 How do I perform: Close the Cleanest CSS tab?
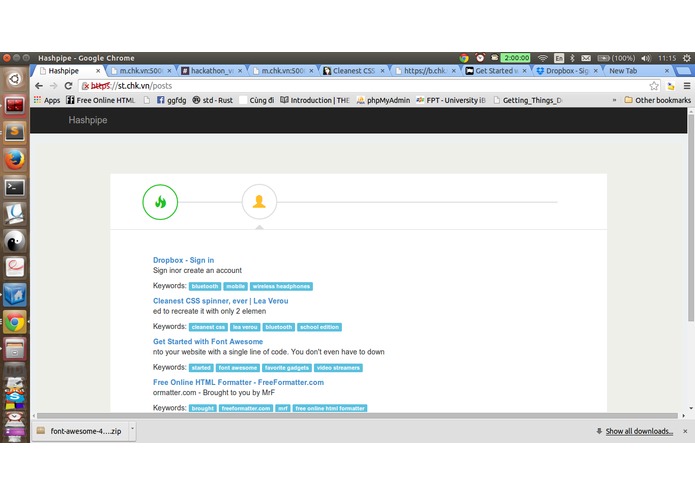point(383,71)
